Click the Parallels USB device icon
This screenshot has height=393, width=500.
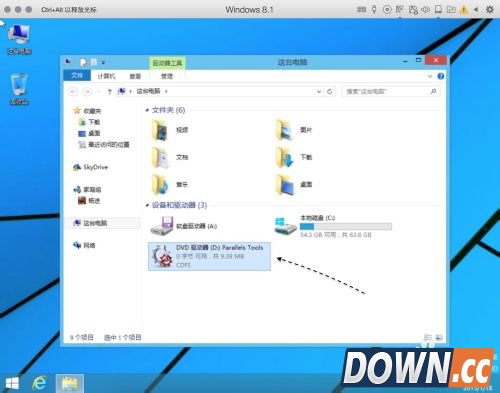(374, 10)
